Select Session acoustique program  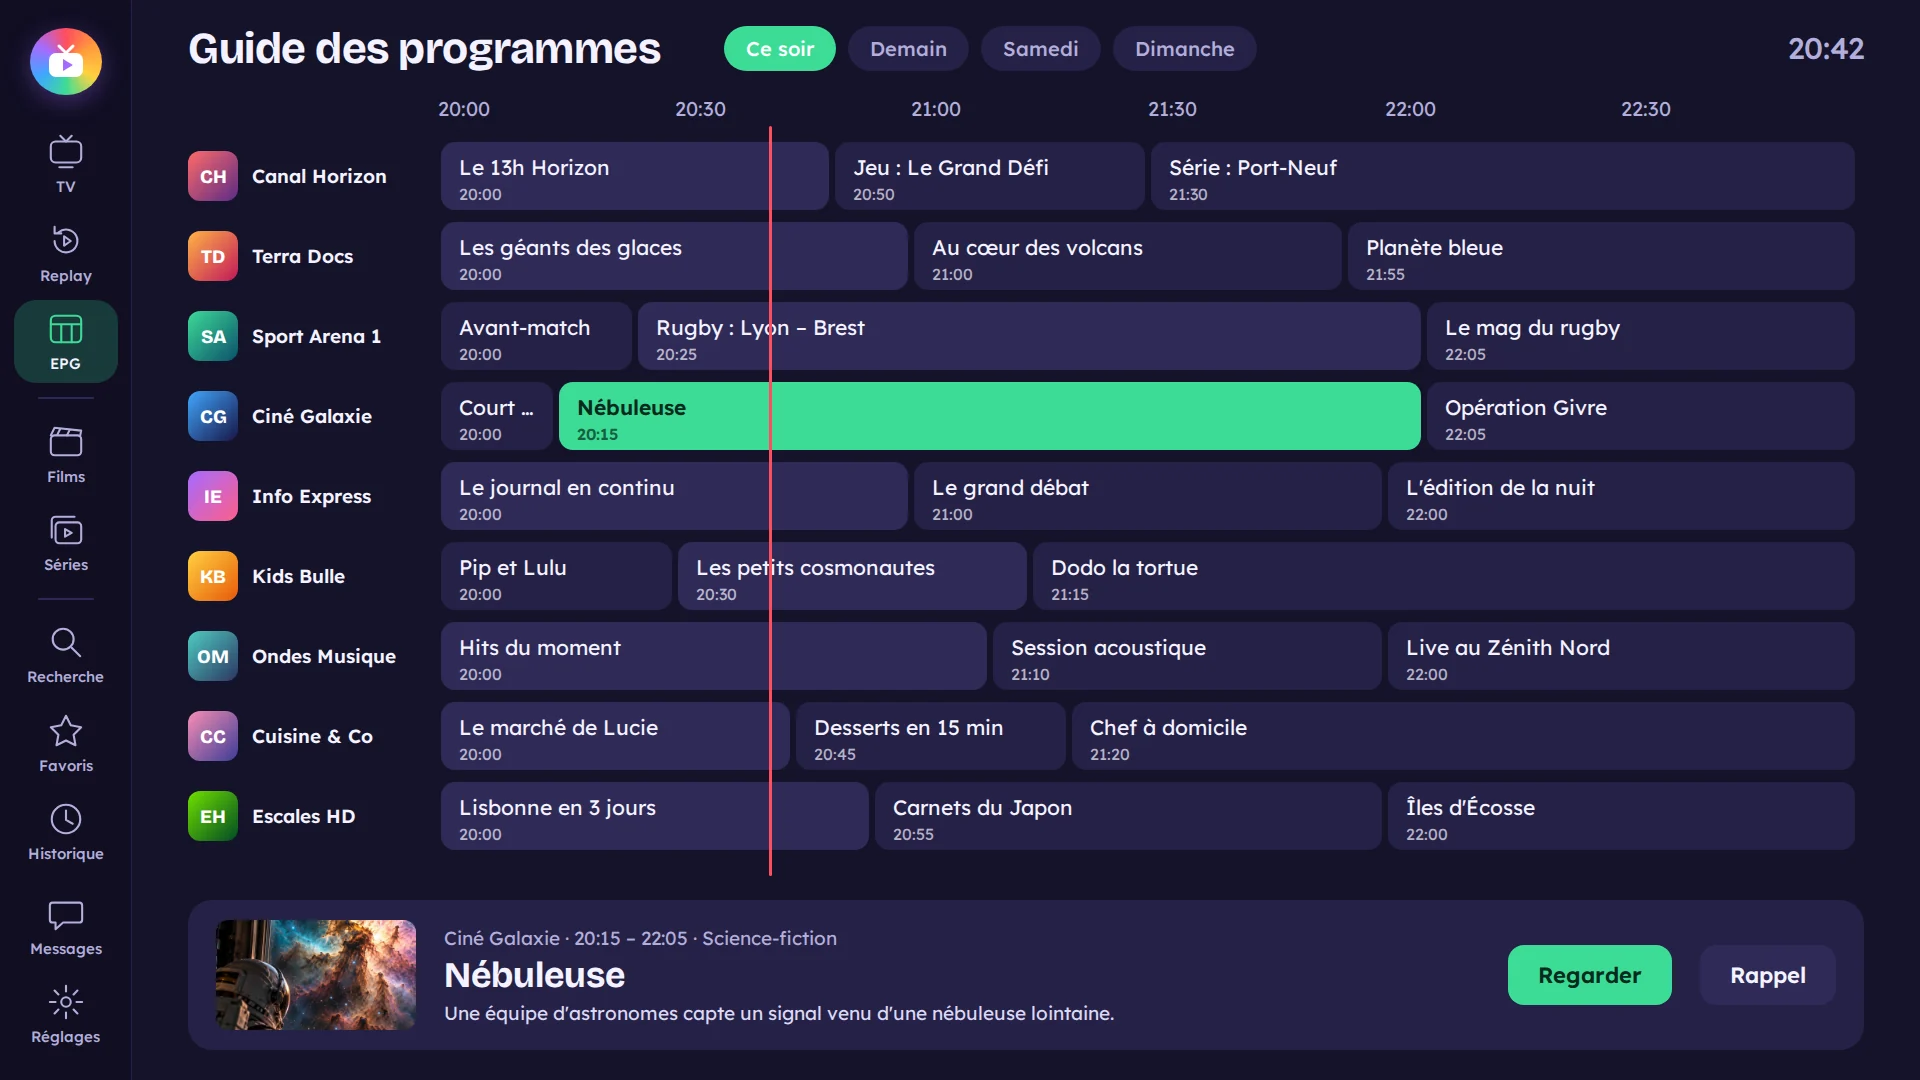(1187, 656)
